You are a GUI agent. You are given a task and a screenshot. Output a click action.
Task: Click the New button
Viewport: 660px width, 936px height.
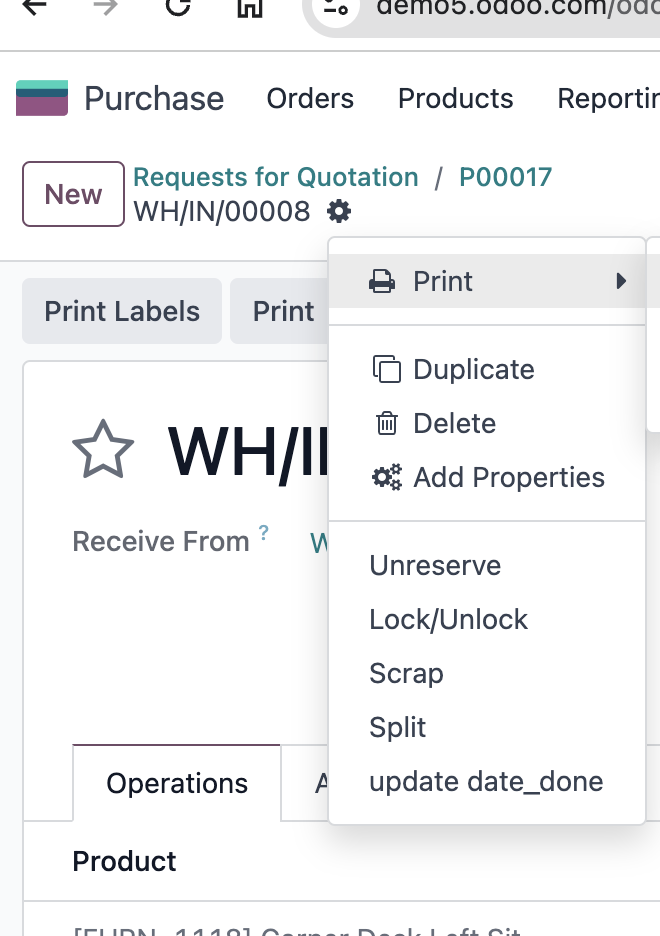pos(73,194)
